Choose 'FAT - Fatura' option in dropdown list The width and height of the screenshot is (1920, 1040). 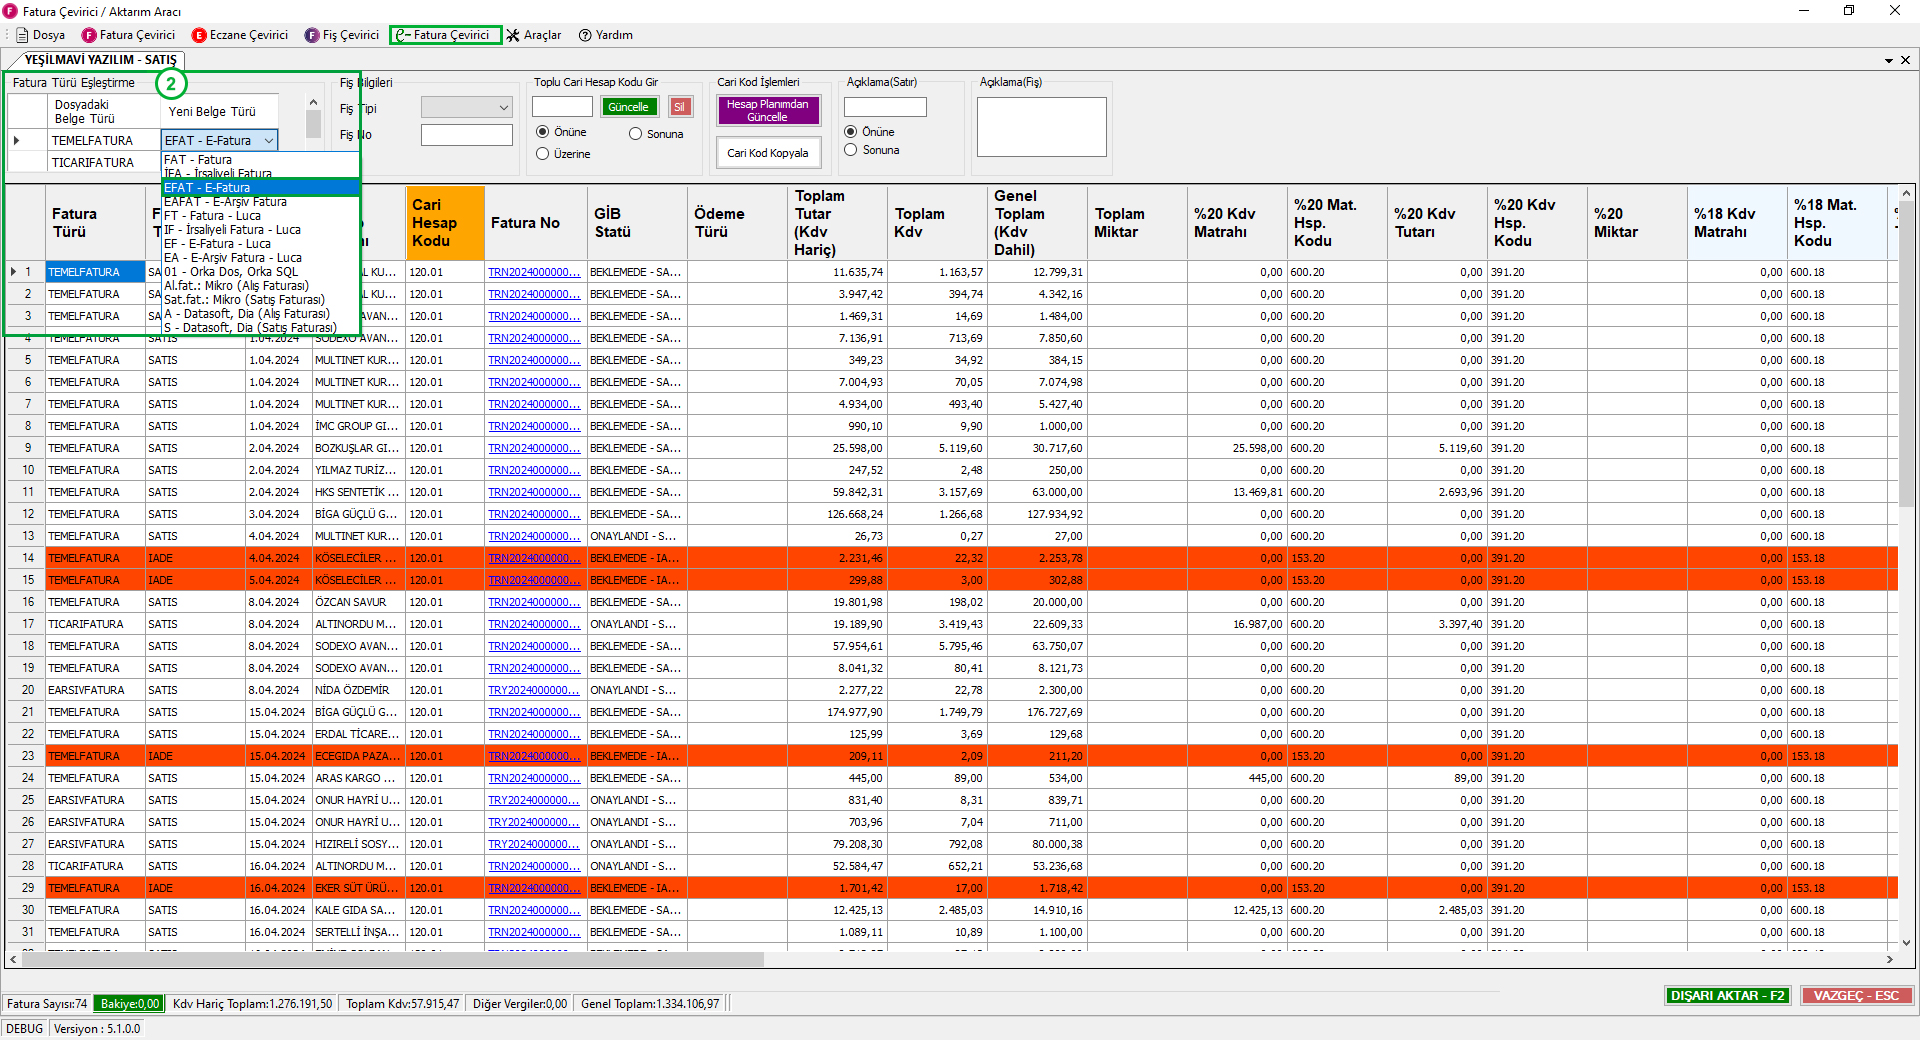198,160
